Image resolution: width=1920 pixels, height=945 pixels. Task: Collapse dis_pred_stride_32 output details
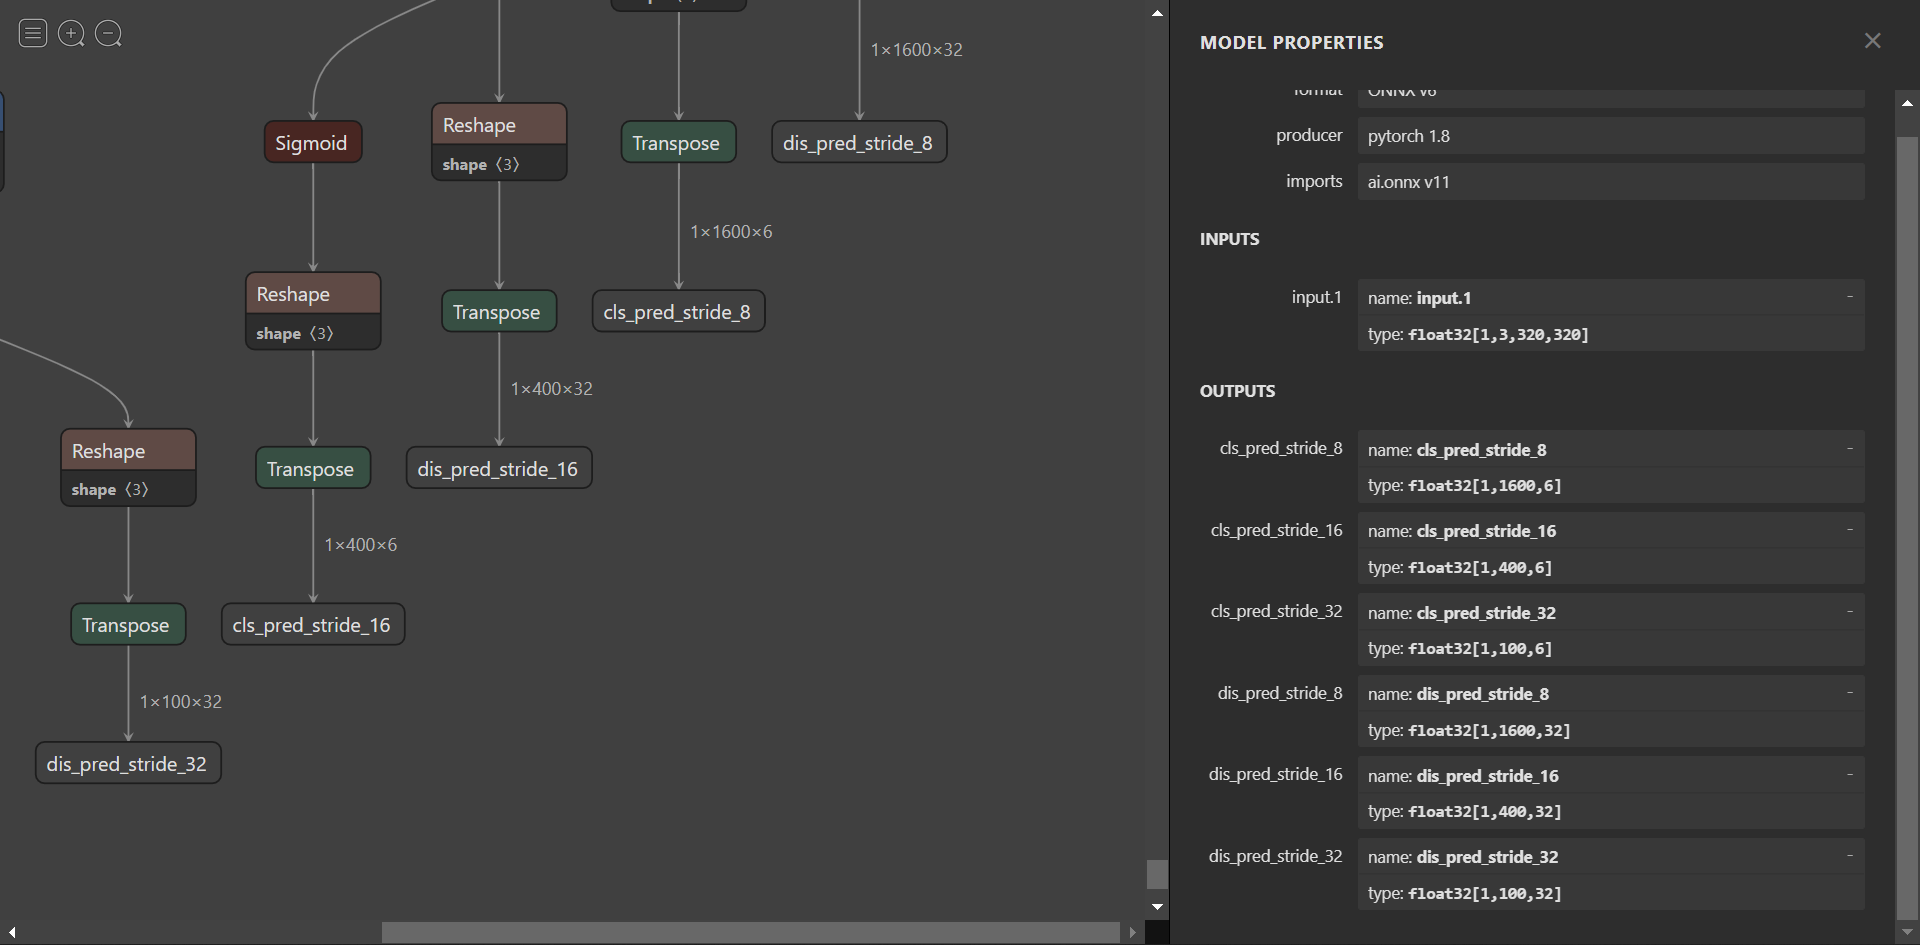(x=1850, y=856)
